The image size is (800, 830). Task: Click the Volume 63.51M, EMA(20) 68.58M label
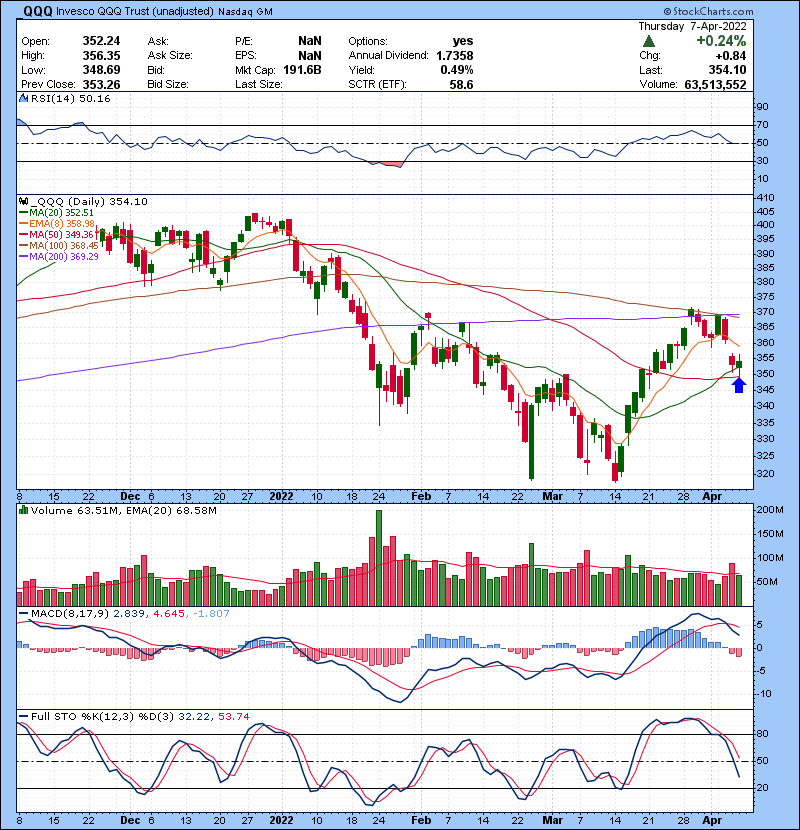pyautogui.click(x=123, y=510)
